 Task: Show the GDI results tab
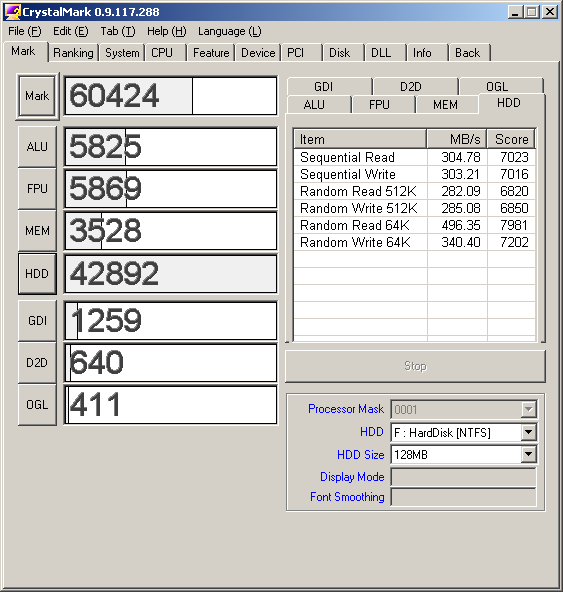[x=330, y=86]
